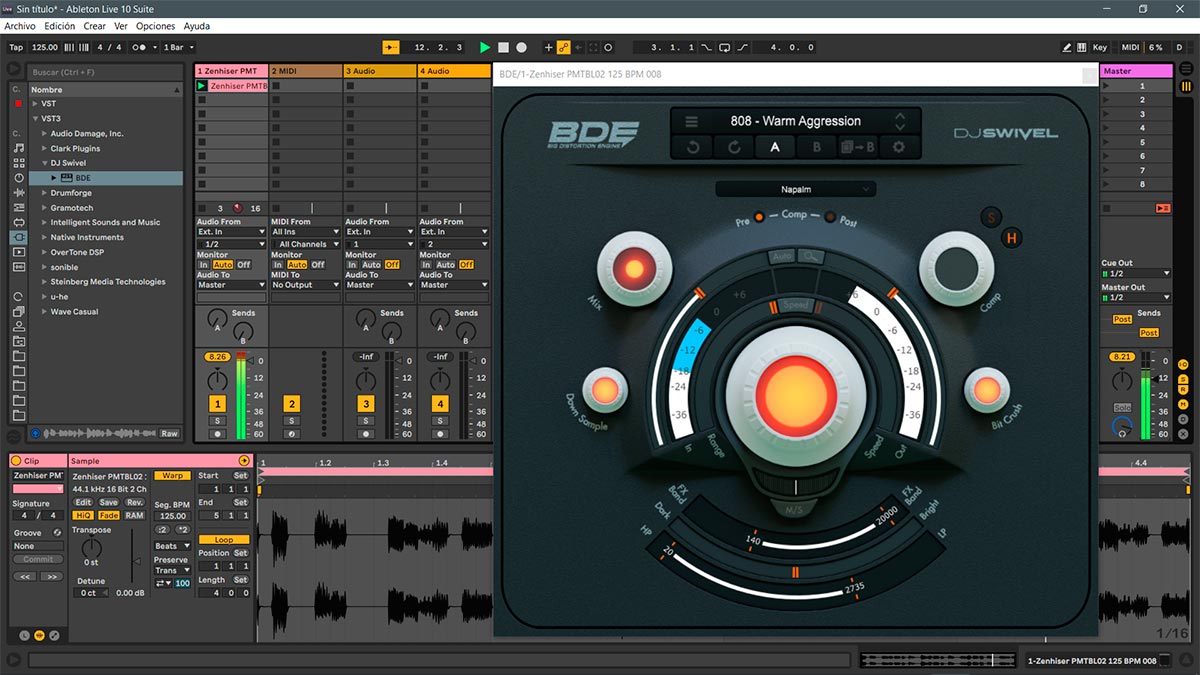This screenshot has width=1200, height=675.
Task: Open the Opciones menu
Action: point(156,26)
